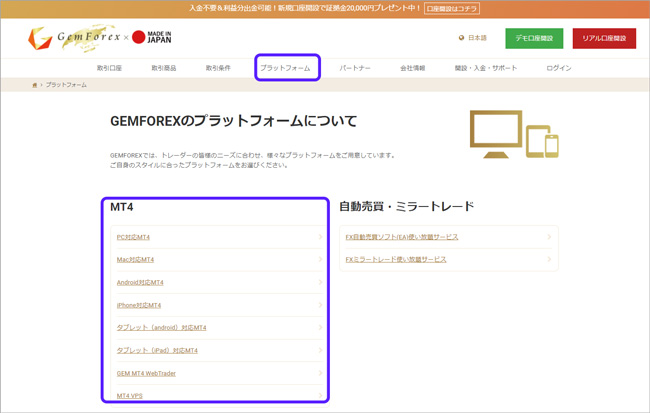Open the iPhone対応MT4 link
The width and height of the screenshot is (650, 413).
pyautogui.click(x=139, y=305)
